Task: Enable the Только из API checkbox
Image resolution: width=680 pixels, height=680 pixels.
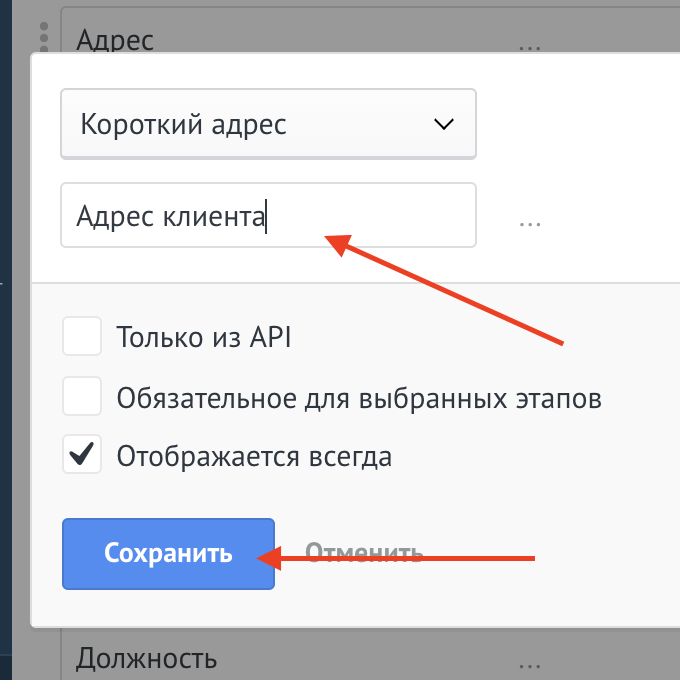Action: pos(82,337)
